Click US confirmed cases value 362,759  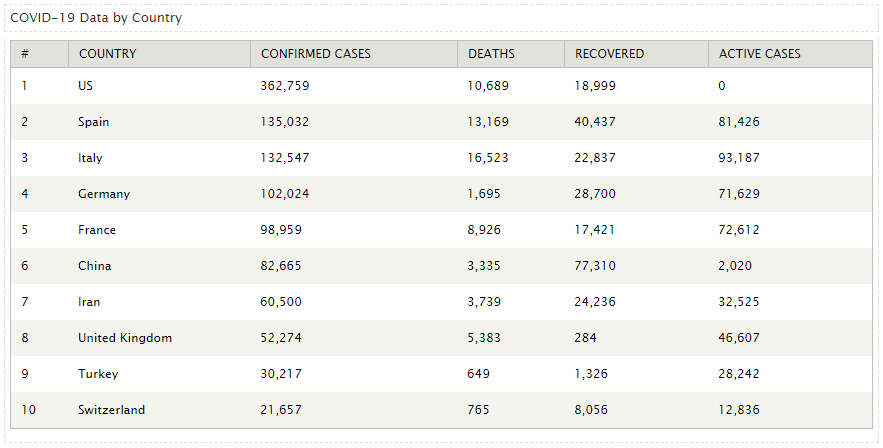285,86
